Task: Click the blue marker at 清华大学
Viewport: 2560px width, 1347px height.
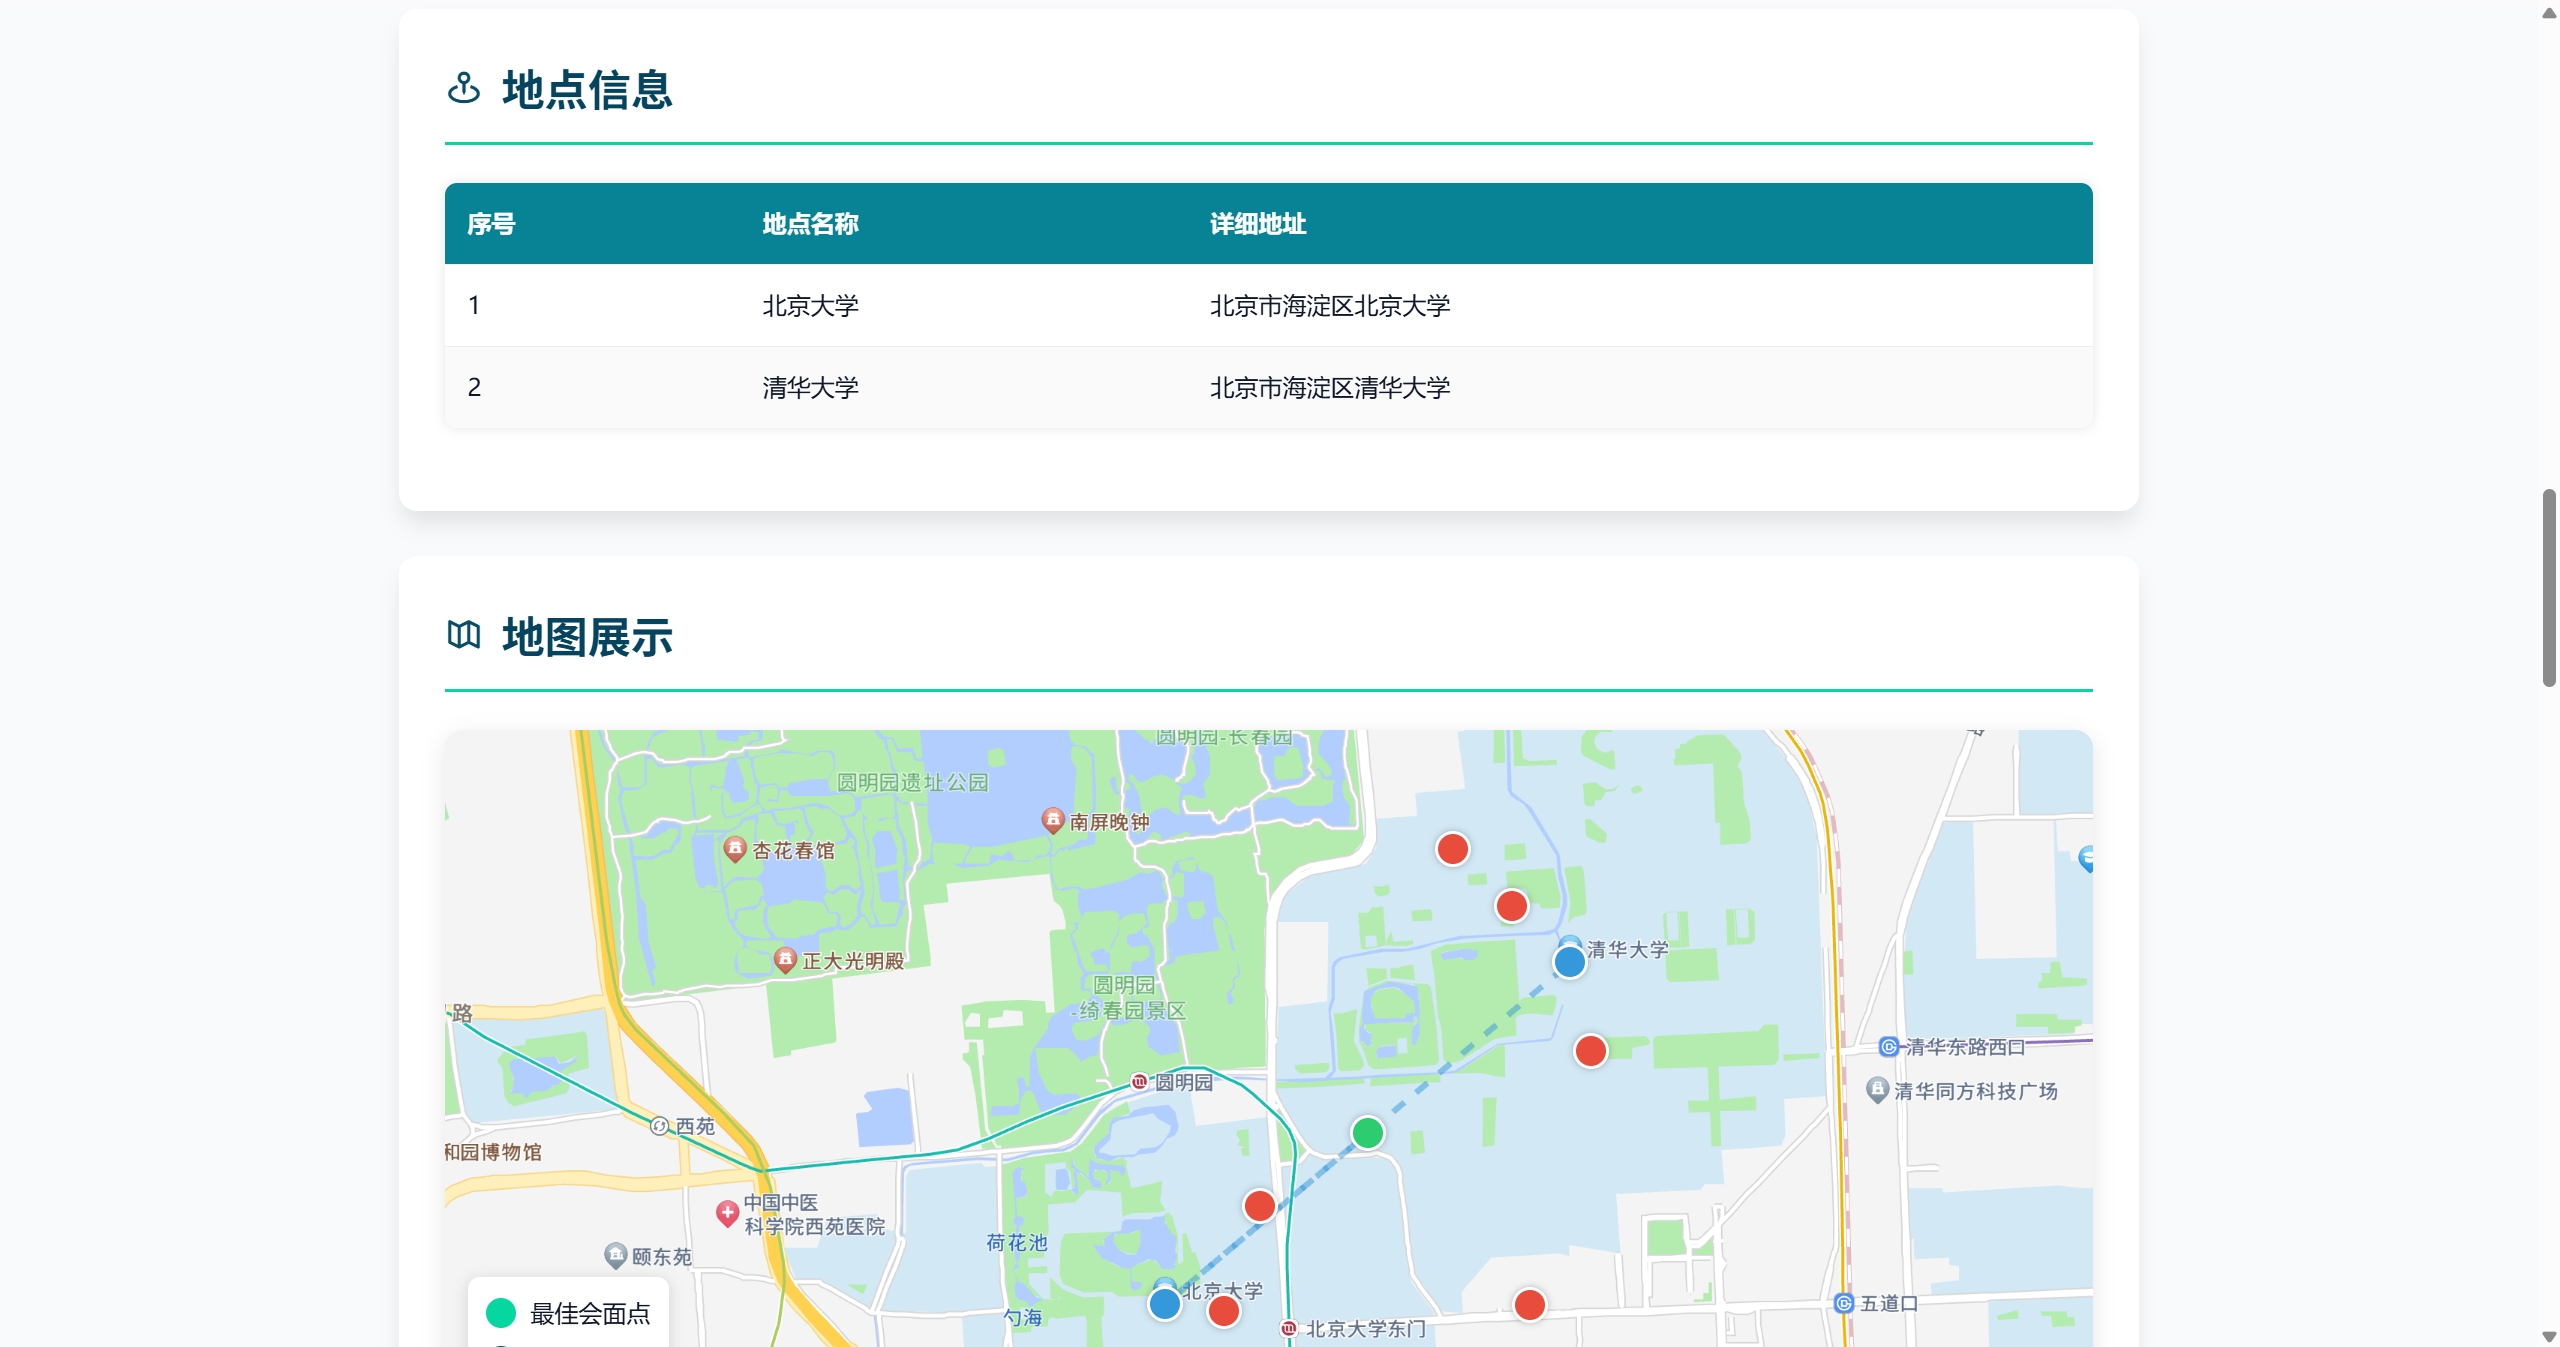Action: [x=1569, y=962]
